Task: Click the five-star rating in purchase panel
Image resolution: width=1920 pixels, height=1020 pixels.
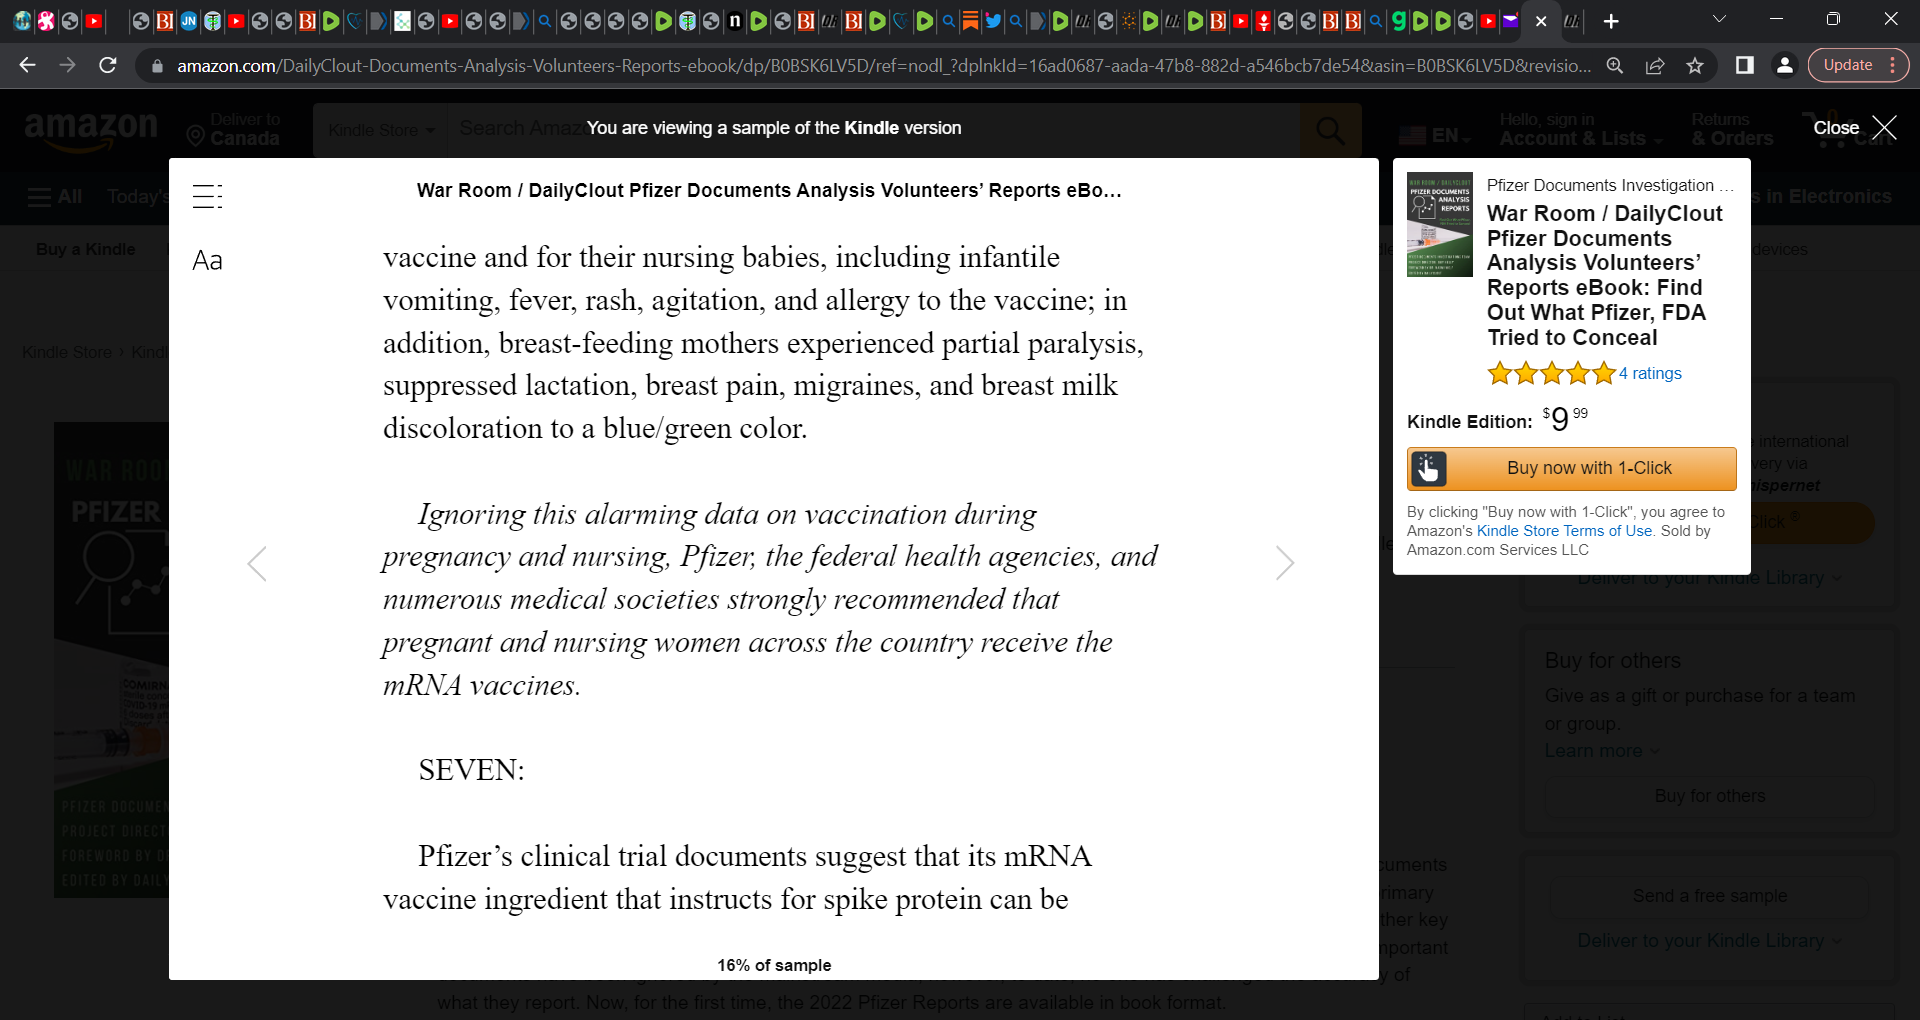Action: coord(1551,374)
